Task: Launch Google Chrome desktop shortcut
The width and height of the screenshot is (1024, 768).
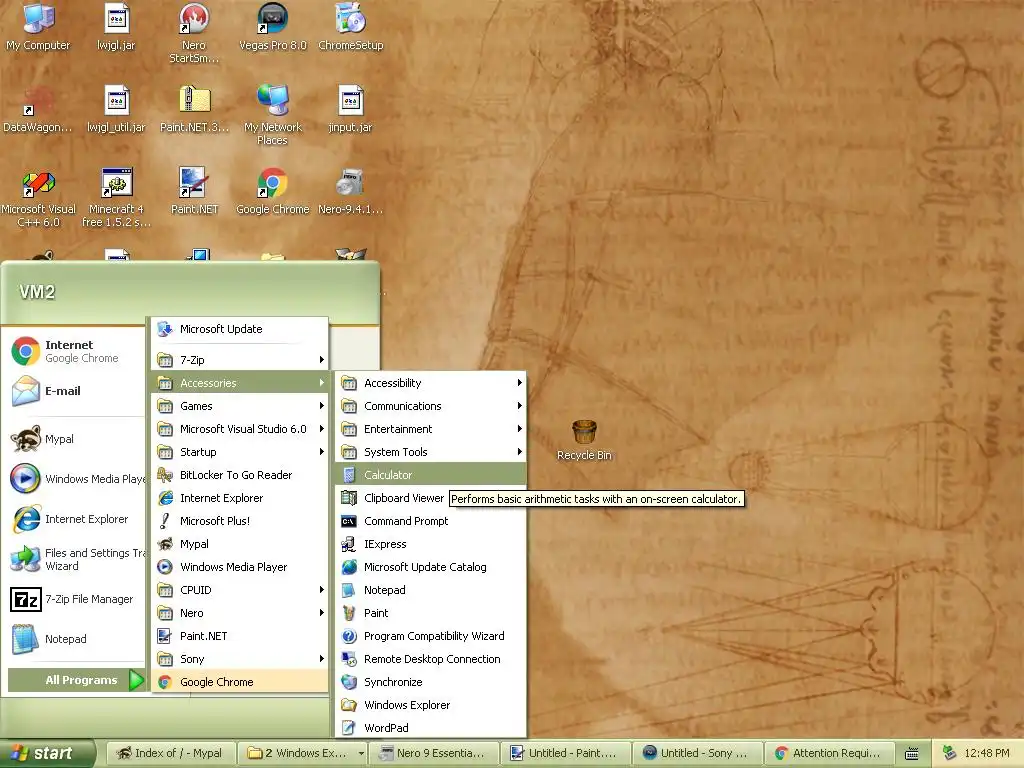Action: (272, 191)
